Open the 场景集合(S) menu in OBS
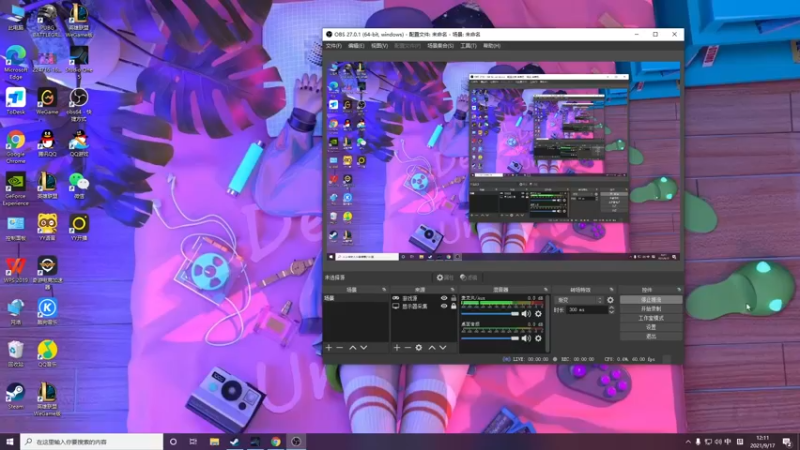 (x=440, y=46)
